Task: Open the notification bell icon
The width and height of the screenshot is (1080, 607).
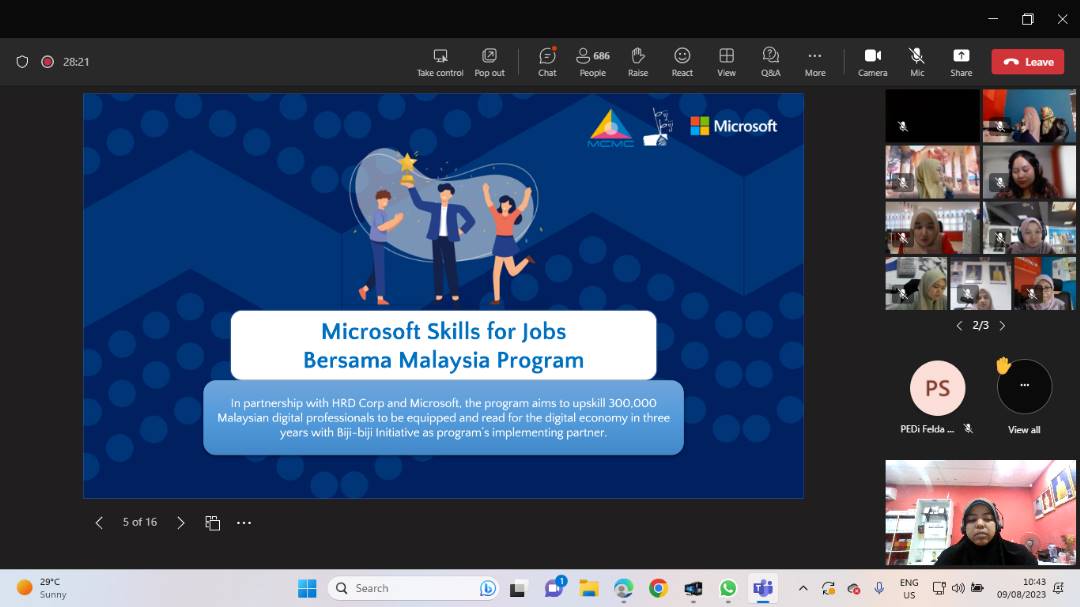Action: click(x=1059, y=588)
